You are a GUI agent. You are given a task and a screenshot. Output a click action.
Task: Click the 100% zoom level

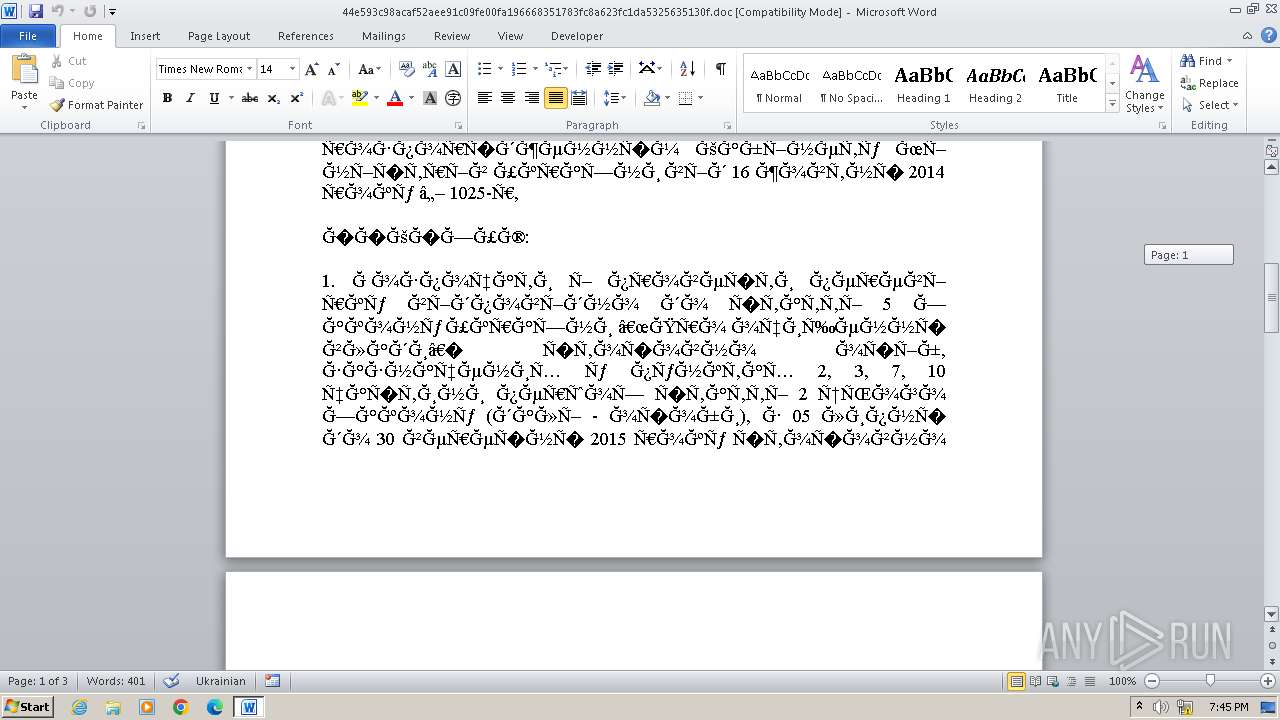pyautogui.click(x=1122, y=681)
